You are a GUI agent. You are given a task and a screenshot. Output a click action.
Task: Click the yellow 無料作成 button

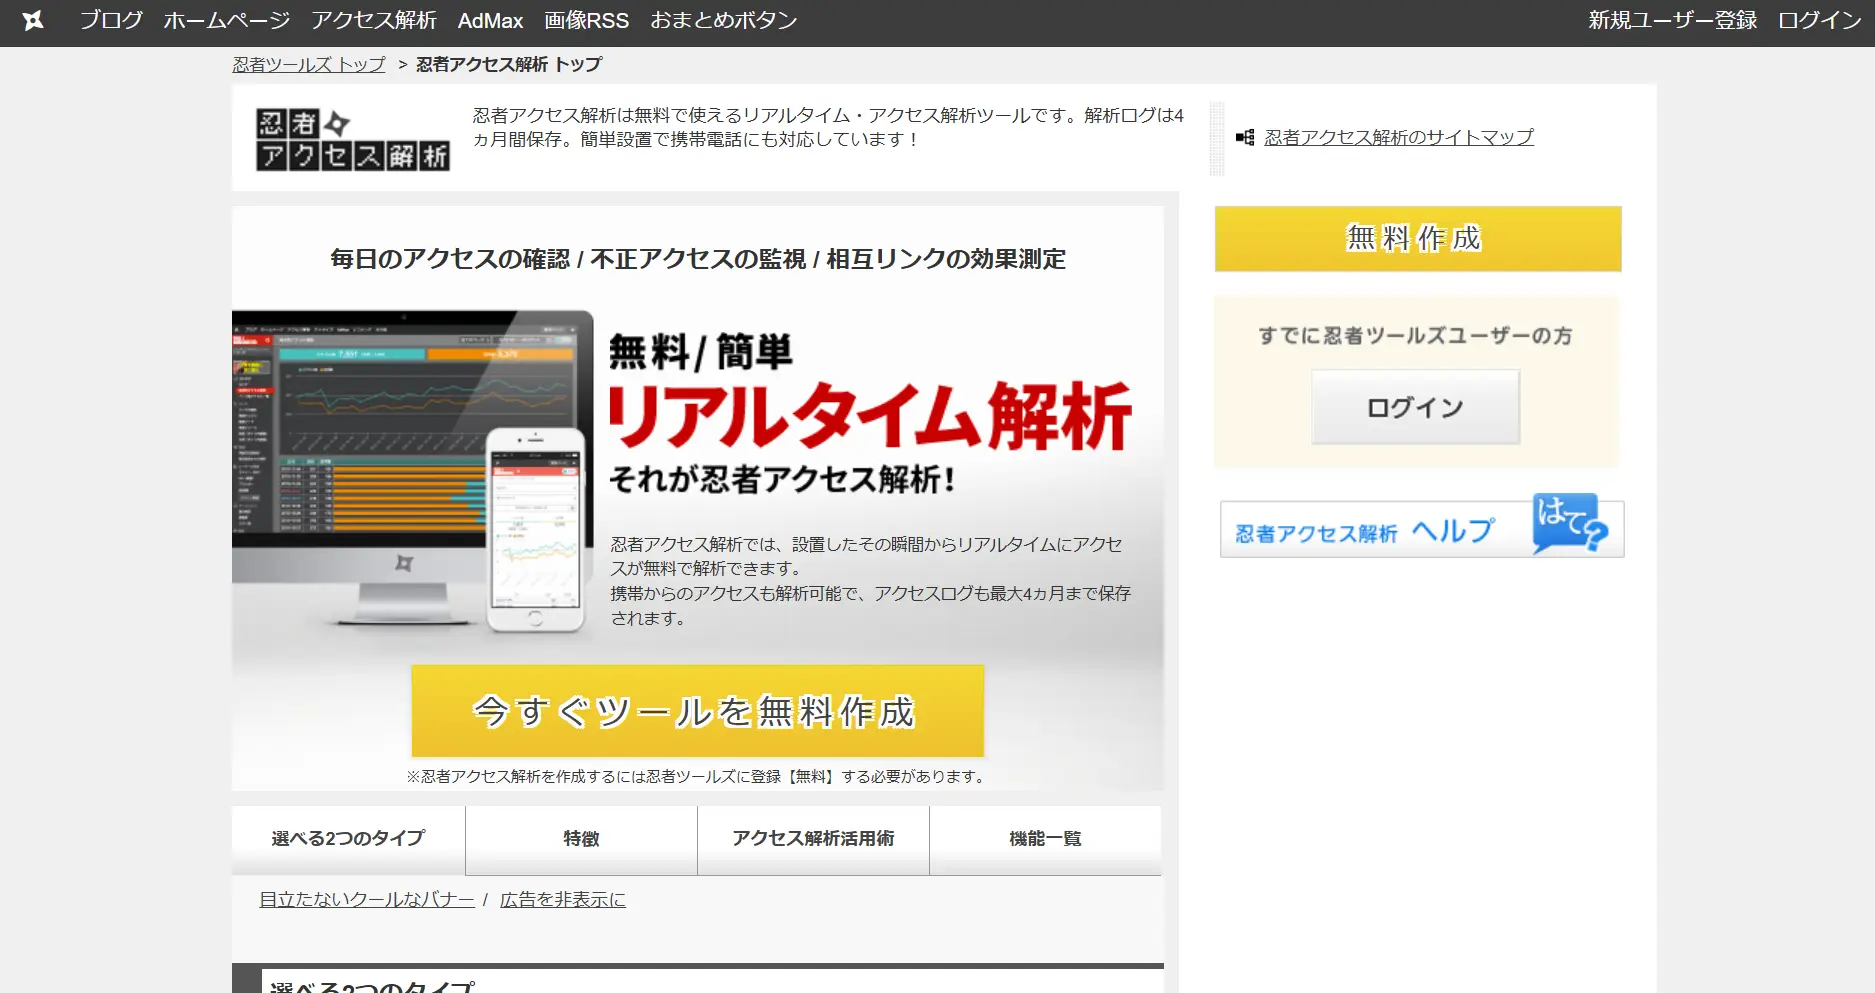[1417, 239]
